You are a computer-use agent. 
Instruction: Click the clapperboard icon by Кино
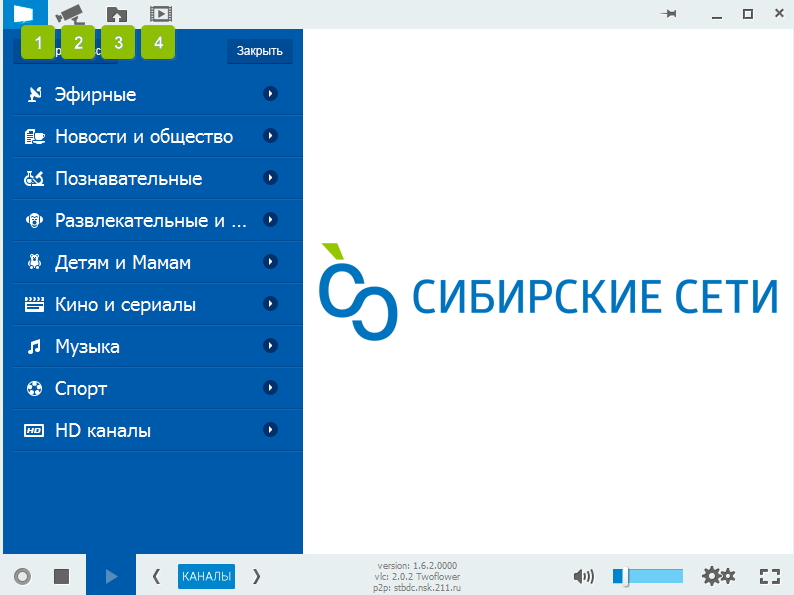click(34, 304)
